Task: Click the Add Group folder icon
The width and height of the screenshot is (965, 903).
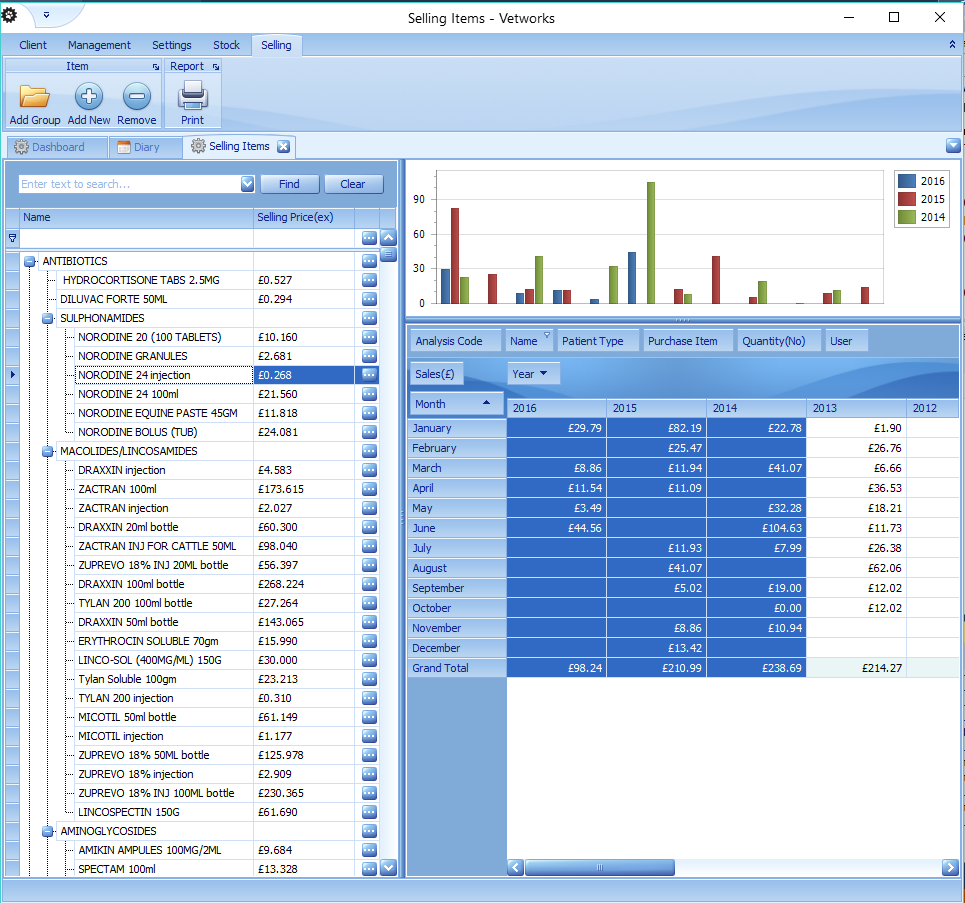Action: tap(34, 97)
